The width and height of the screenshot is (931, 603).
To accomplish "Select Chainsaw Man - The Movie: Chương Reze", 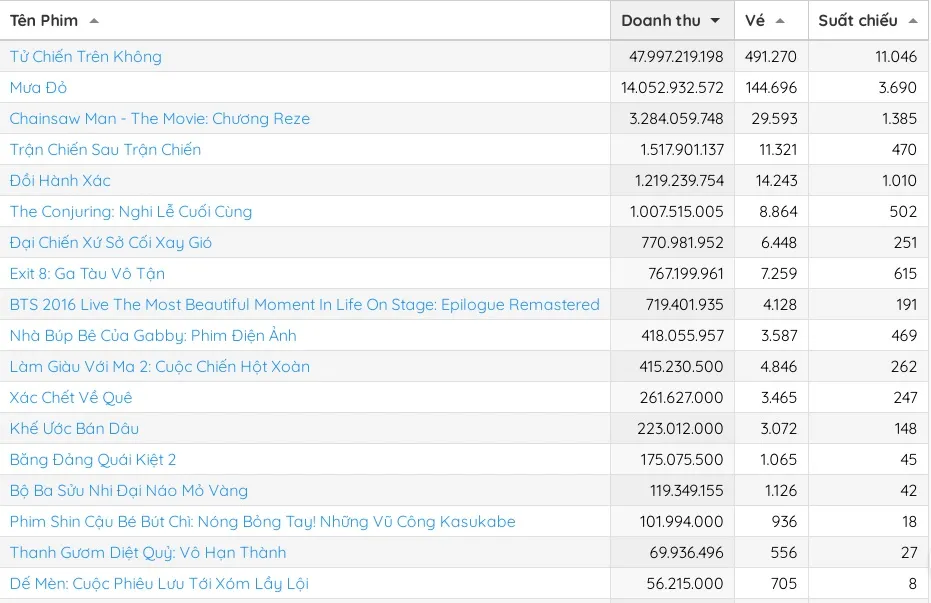I will pyautogui.click(x=160, y=119).
